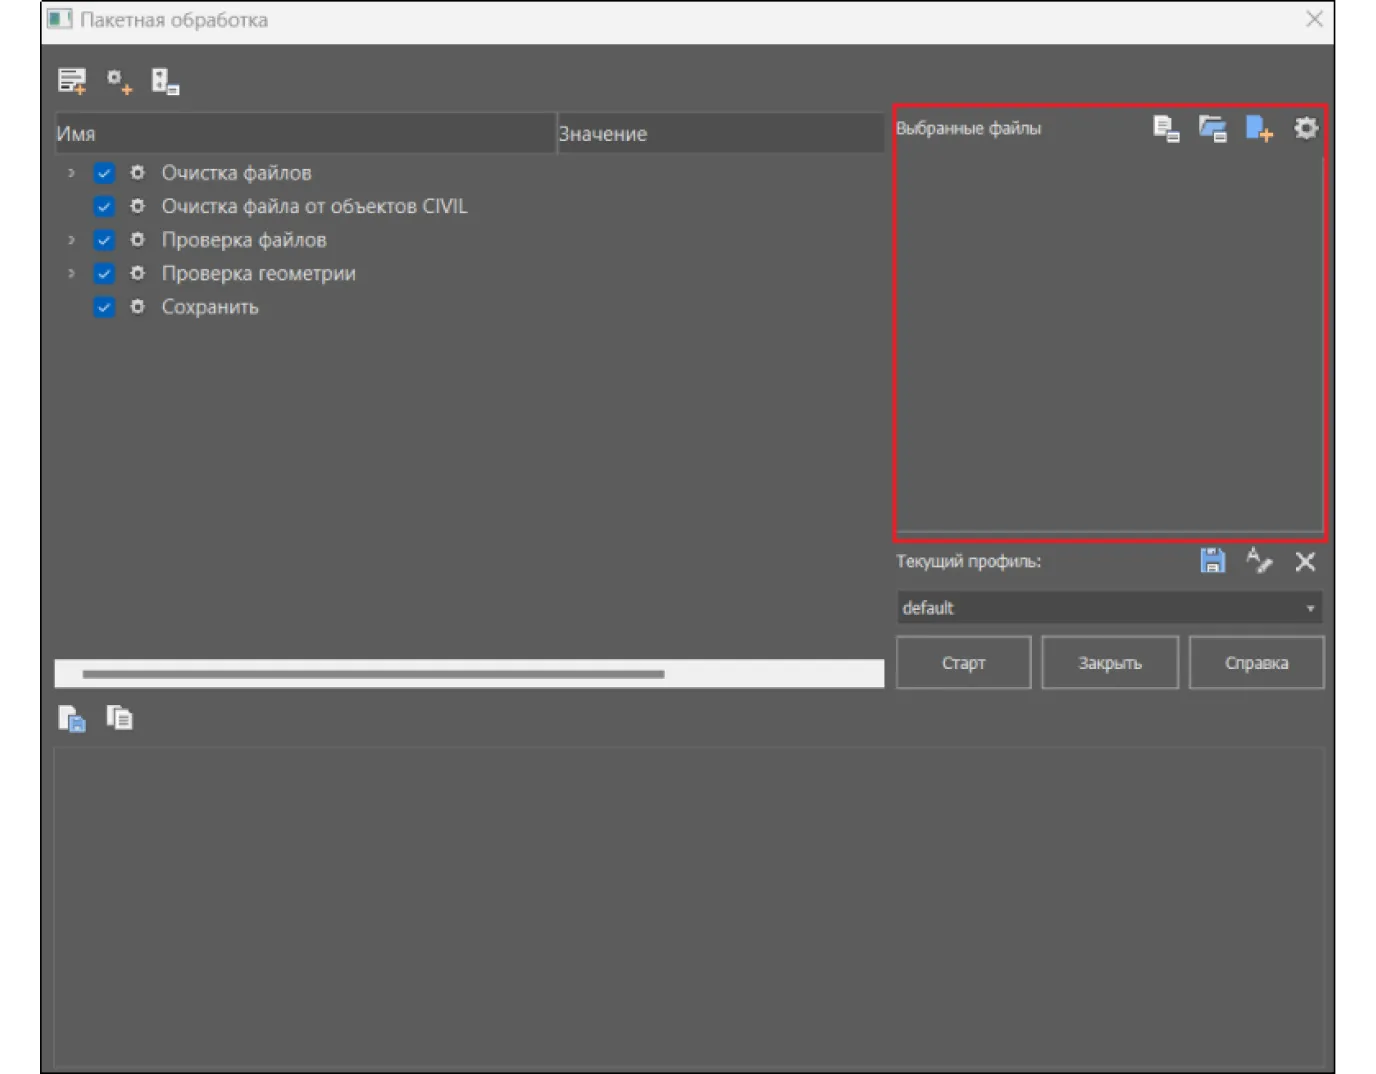Close the Пакетная обработка window

(x=1314, y=19)
